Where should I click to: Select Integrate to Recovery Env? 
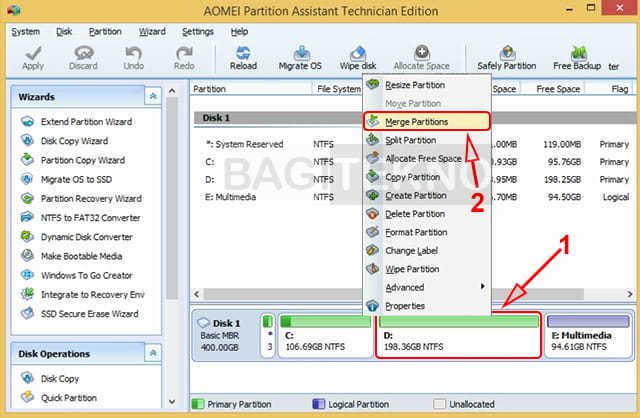83,294
